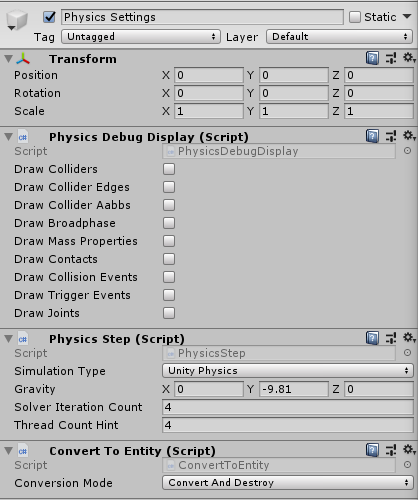Image resolution: width=418 pixels, height=500 pixels.
Task: Enable Draw Contacts checkbox
Action: pyautogui.click(x=169, y=259)
